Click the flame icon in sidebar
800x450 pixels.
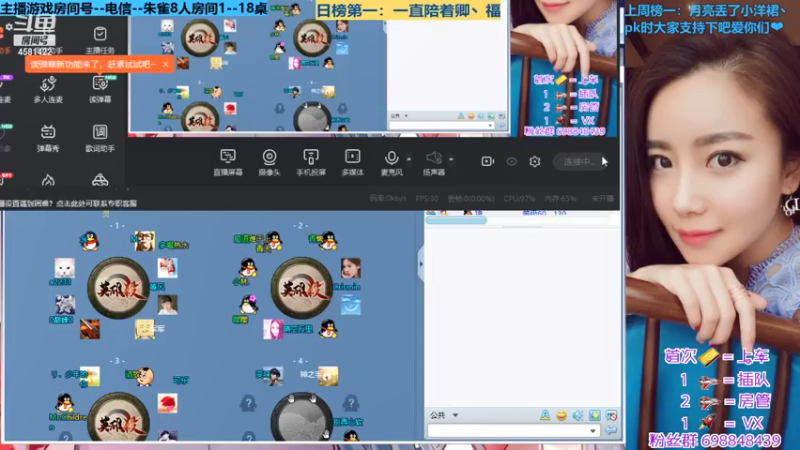point(48,180)
